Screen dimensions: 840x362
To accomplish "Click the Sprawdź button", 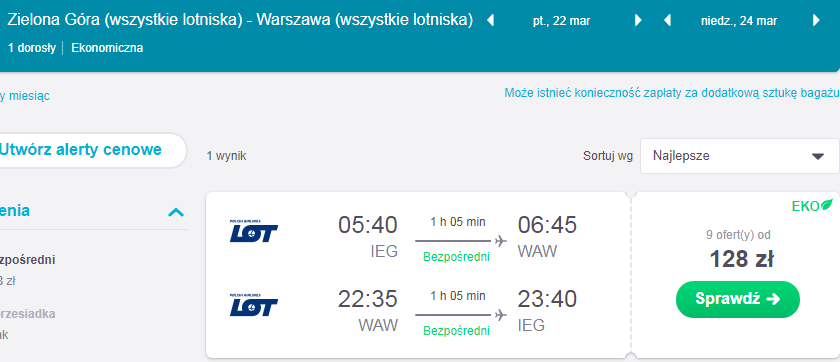I will [x=738, y=299].
